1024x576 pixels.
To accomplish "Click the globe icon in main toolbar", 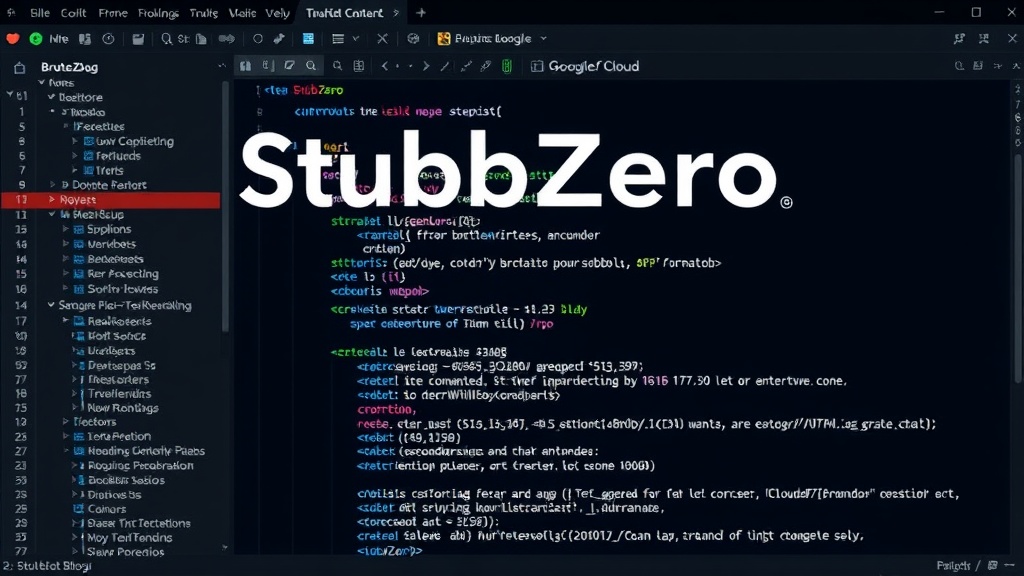I will click(413, 39).
